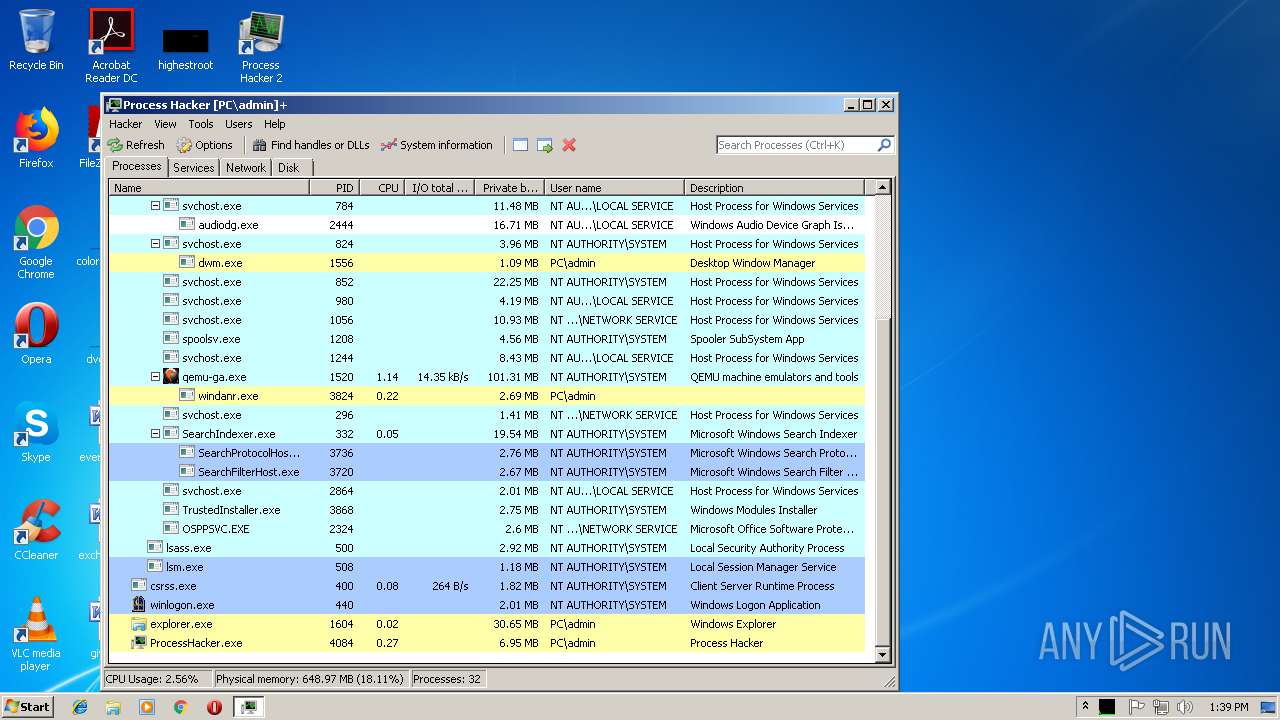
Task: Select the ProcessHacker.exe process icon
Action: point(139,643)
